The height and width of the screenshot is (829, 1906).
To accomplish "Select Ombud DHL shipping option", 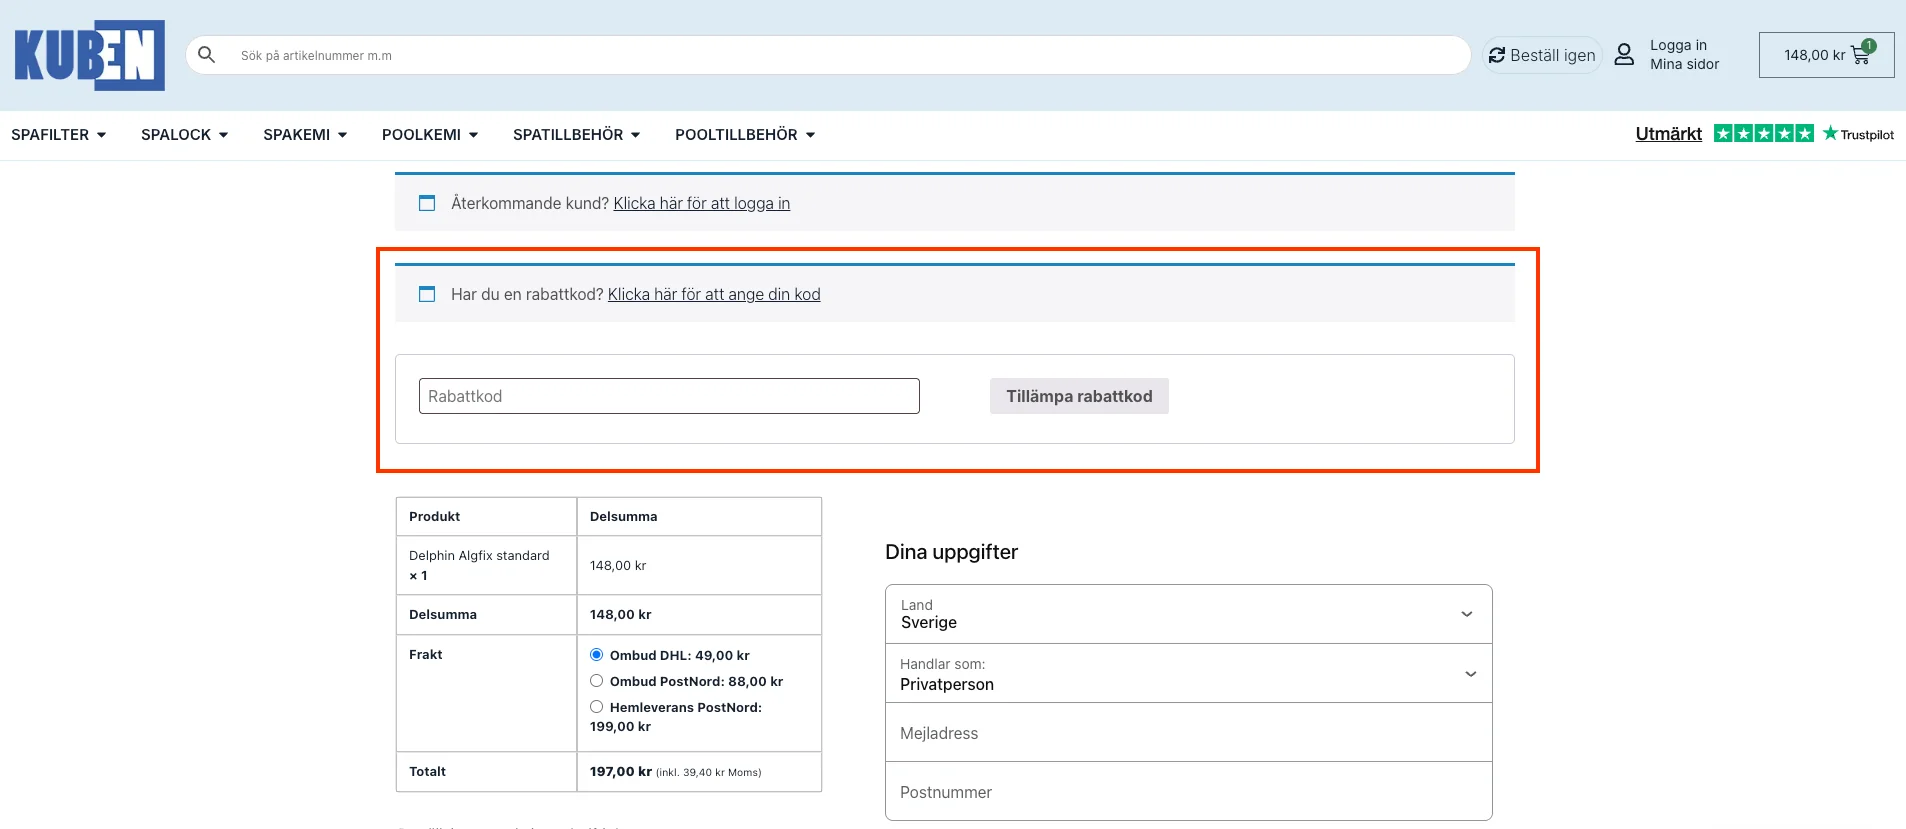I will coord(597,655).
